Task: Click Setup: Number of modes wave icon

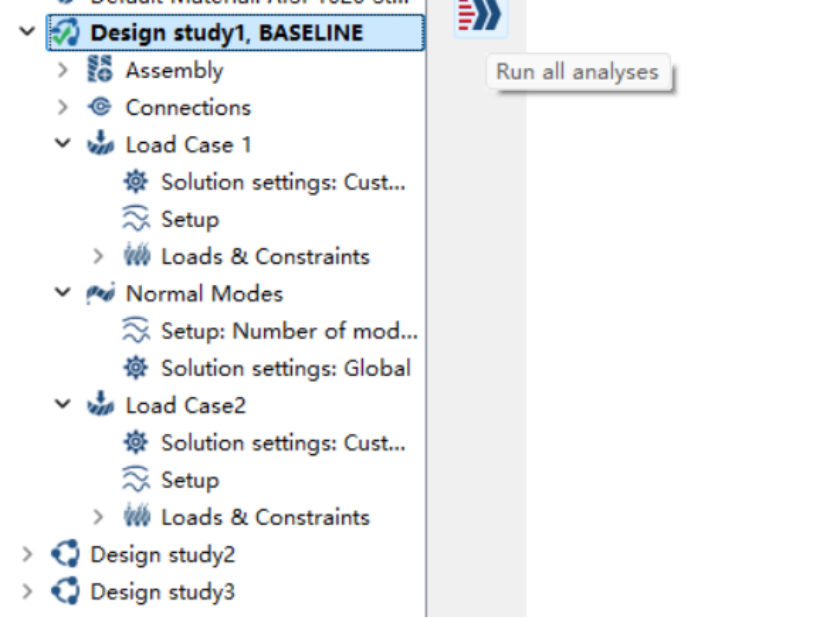Action: pyautogui.click(x=136, y=330)
